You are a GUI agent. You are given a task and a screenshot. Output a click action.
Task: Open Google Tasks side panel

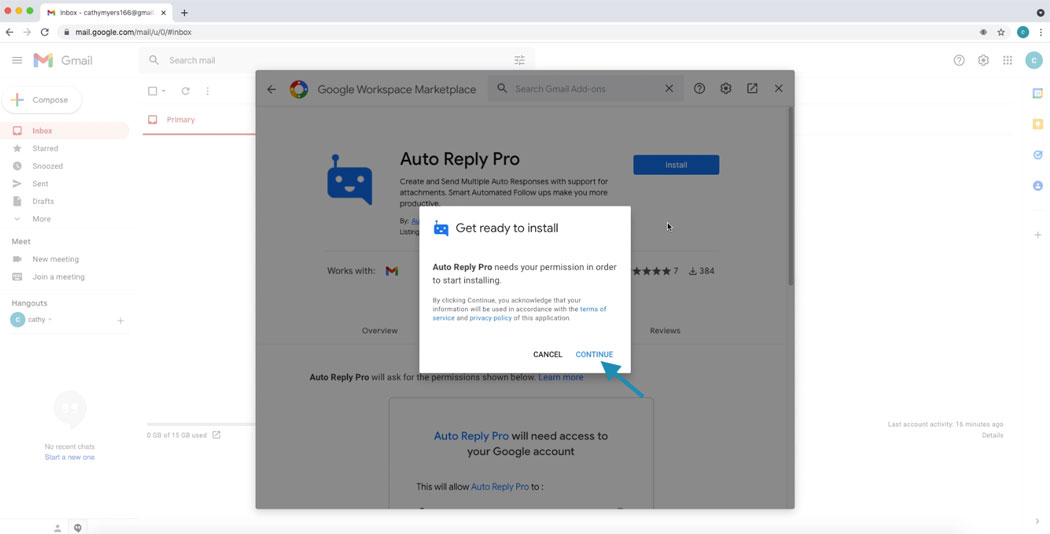point(1037,155)
